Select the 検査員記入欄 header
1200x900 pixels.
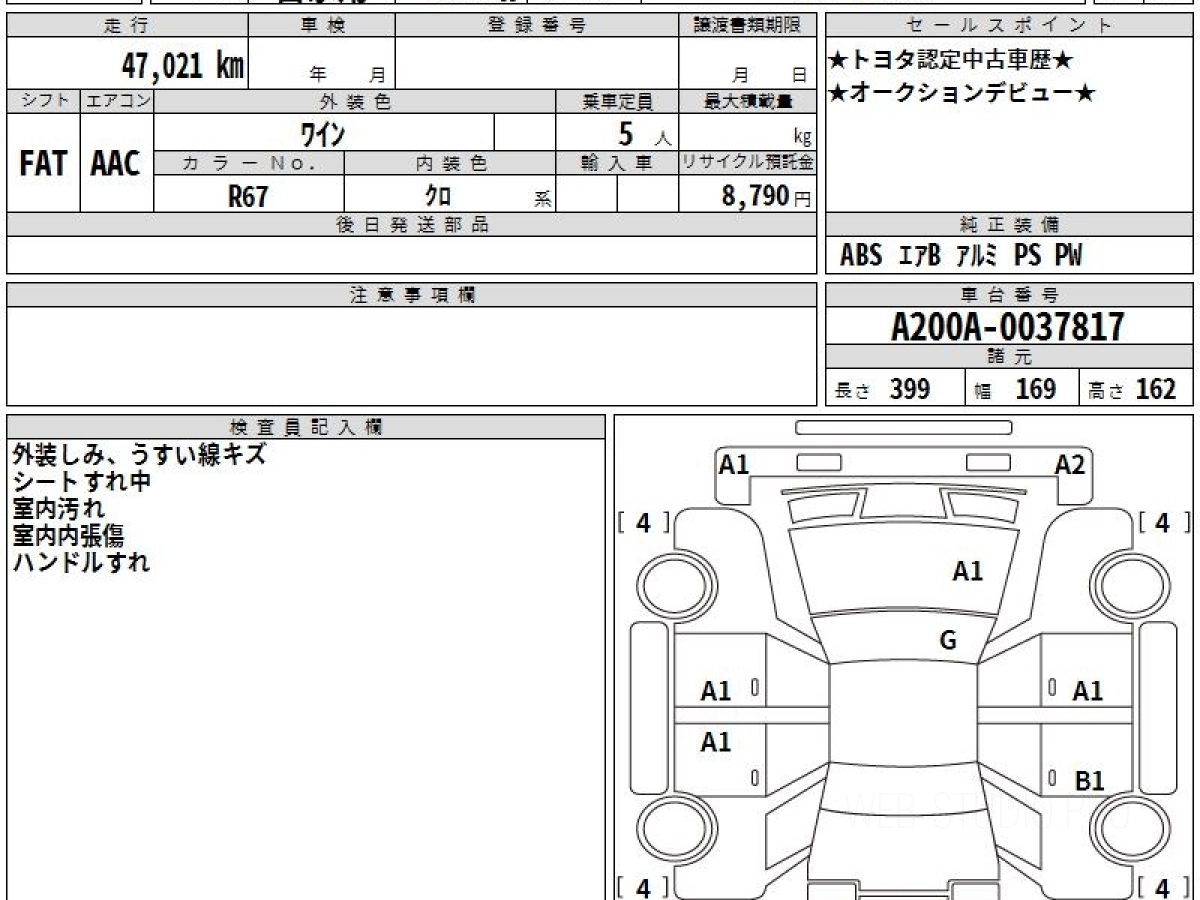click(306, 427)
